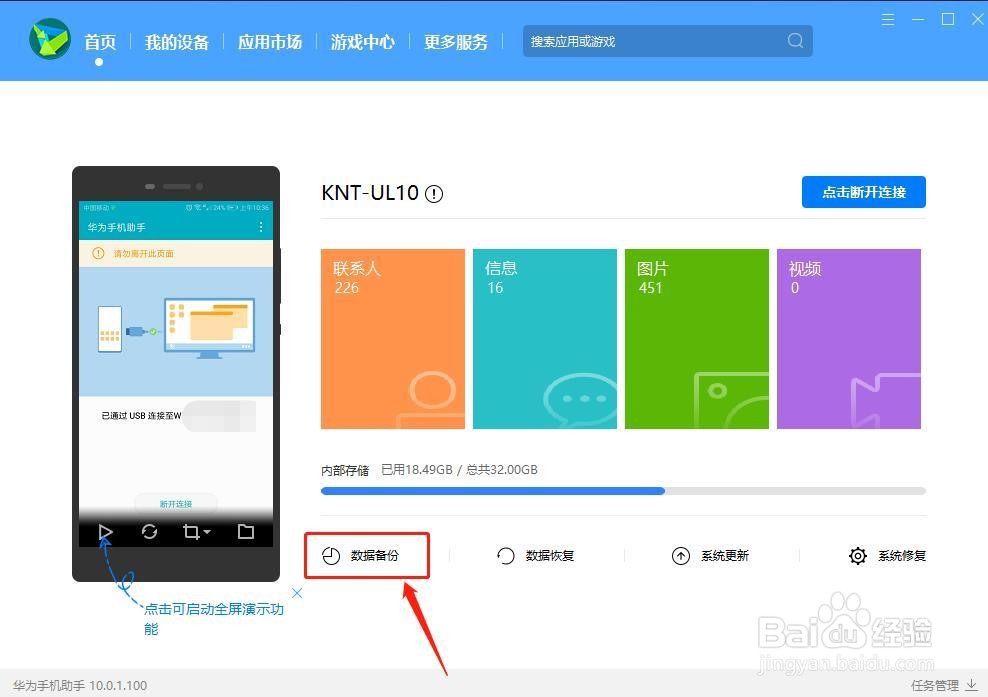Click the HiSuite bird logo
This screenshot has height=697, width=988.
pyautogui.click(x=50, y=39)
